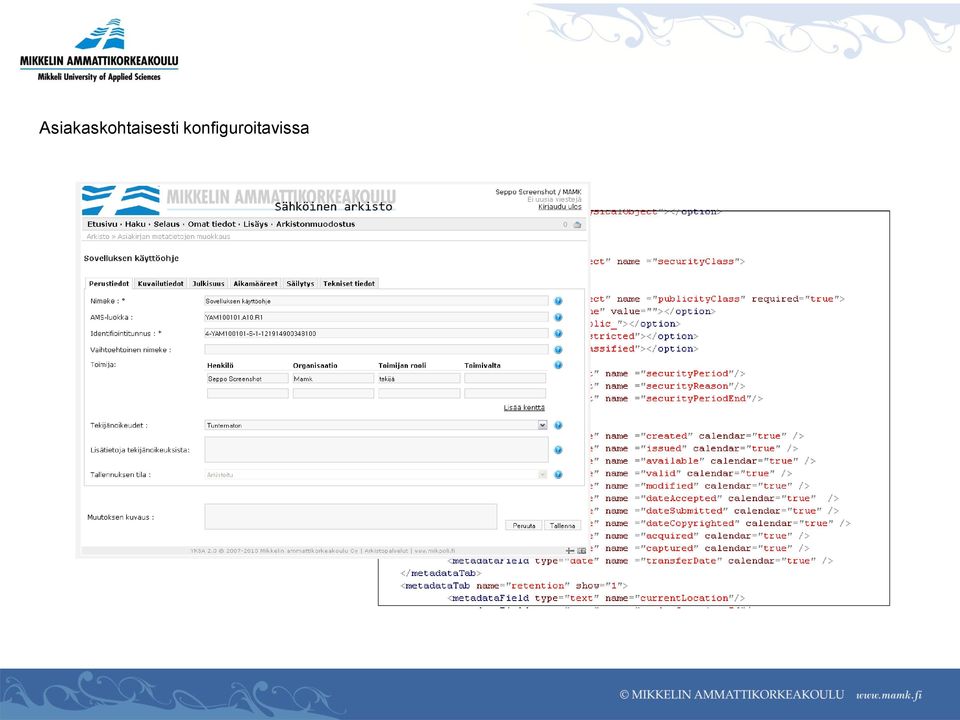The width and height of the screenshot is (960, 720).
Task: Select the Julkisuus tab
Action: (x=208, y=283)
